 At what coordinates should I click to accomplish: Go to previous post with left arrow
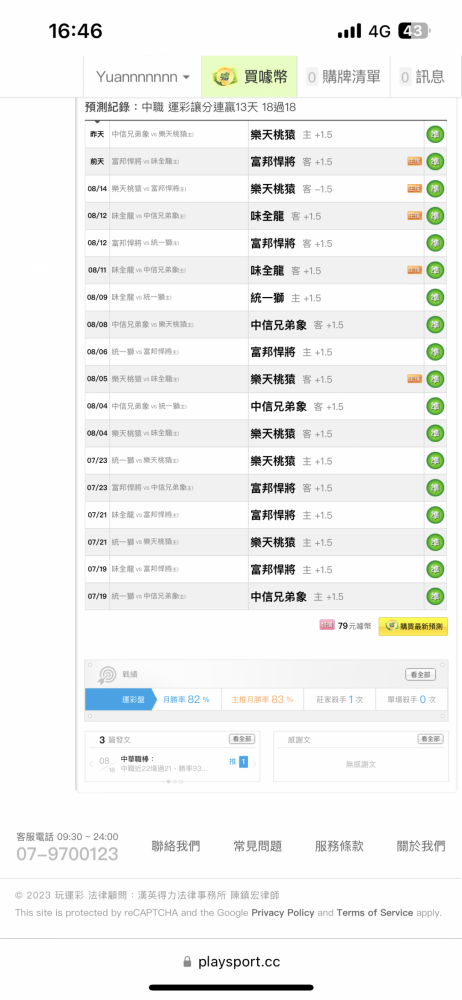[91, 763]
